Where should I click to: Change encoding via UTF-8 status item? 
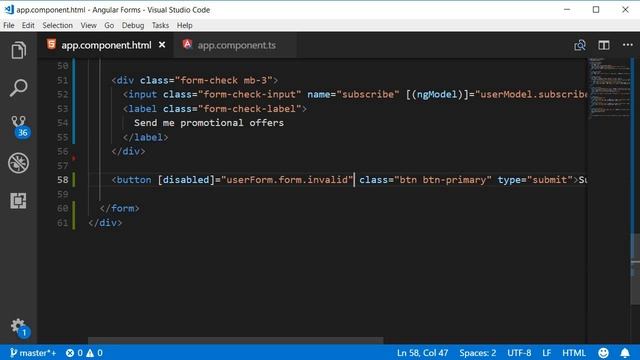[x=519, y=353]
